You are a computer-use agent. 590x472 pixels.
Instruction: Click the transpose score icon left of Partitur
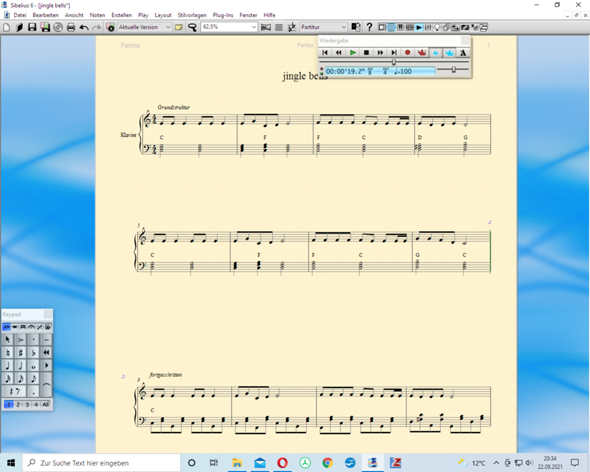click(291, 27)
